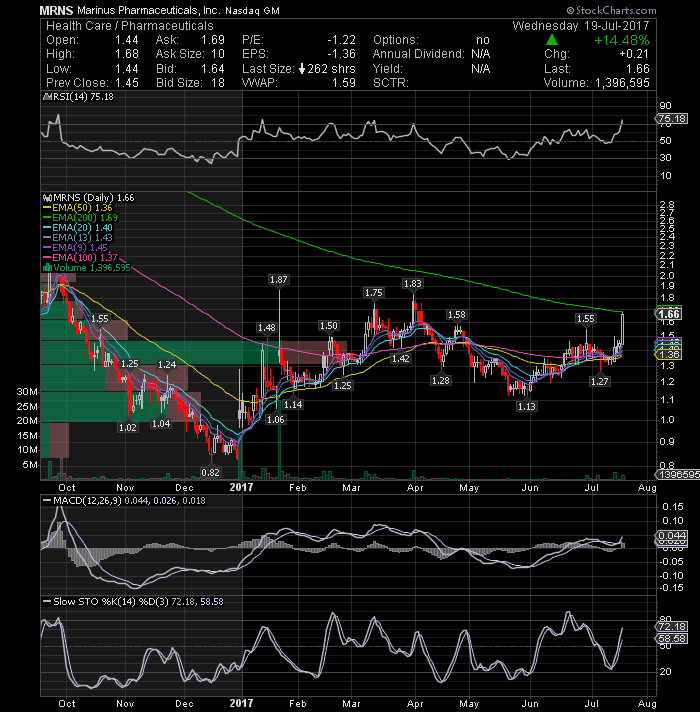Click the 2017 label on the price axis
This screenshot has height=712, width=700.
pos(241,487)
